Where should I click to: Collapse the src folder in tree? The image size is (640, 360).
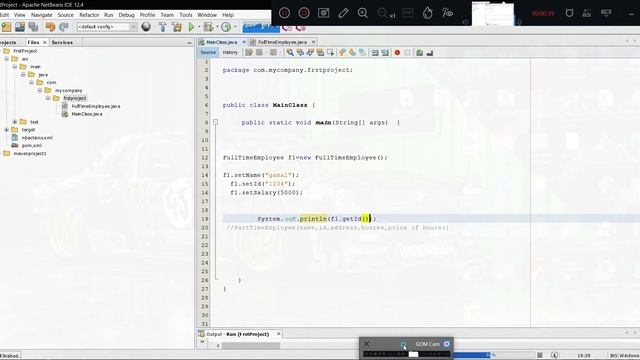point(7,59)
